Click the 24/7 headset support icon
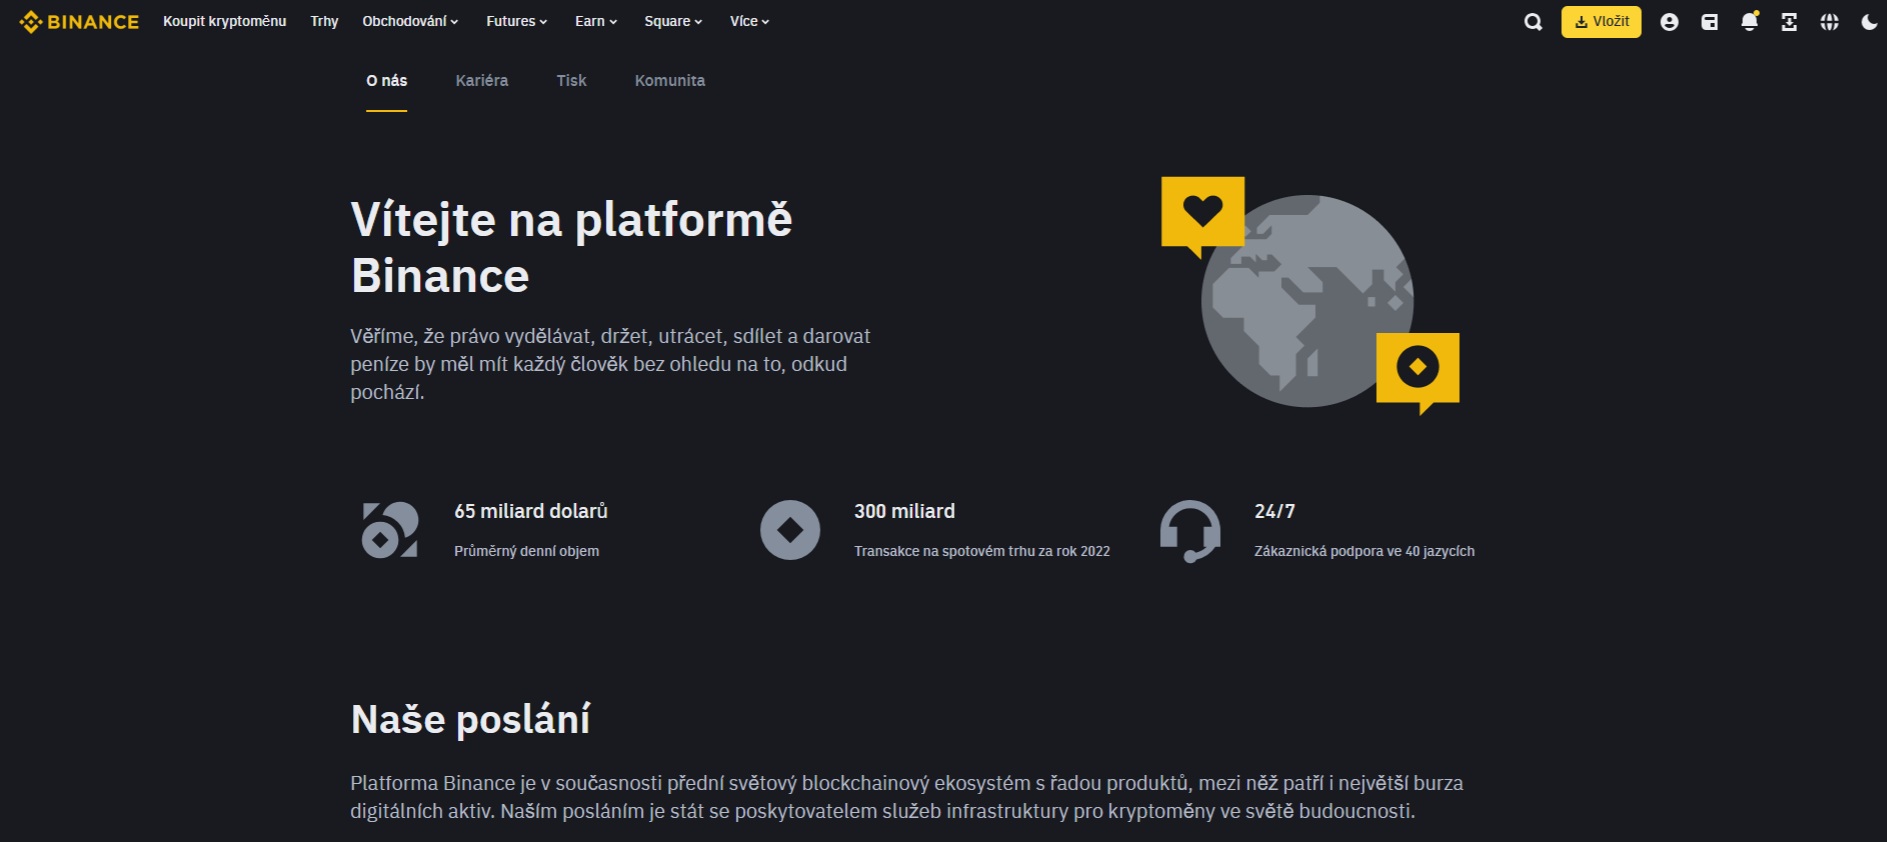 pyautogui.click(x=1190, y=531)
